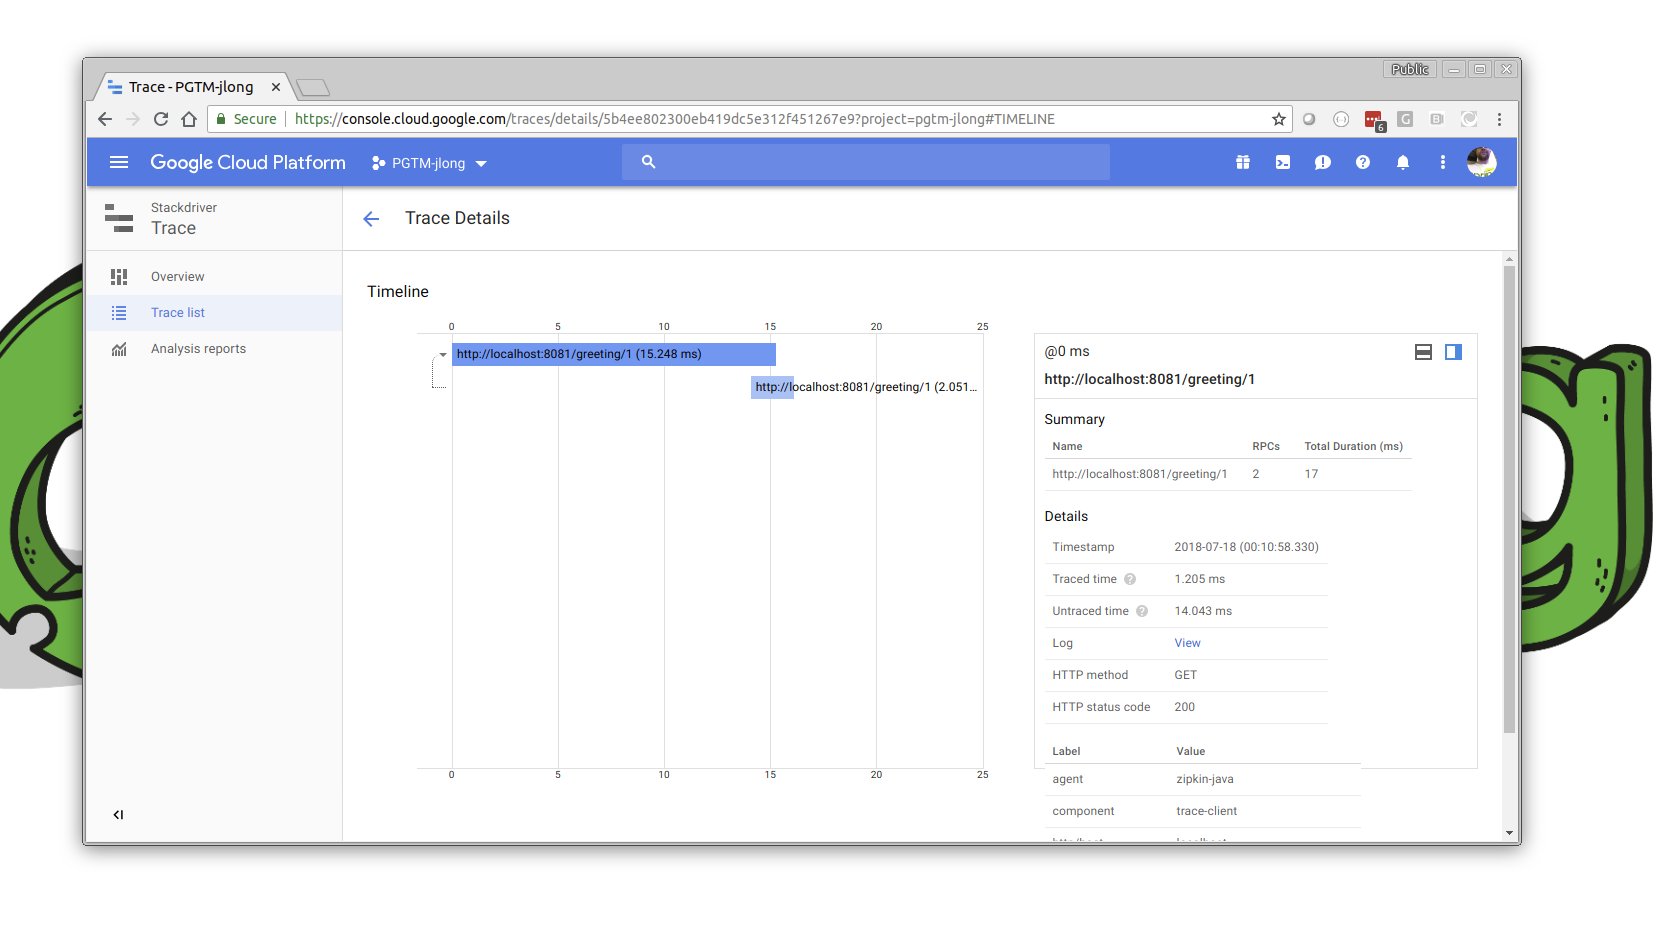Switch details panel to side layout icon
Viewport: 1679px width, 929px height.
point(1453,352)
